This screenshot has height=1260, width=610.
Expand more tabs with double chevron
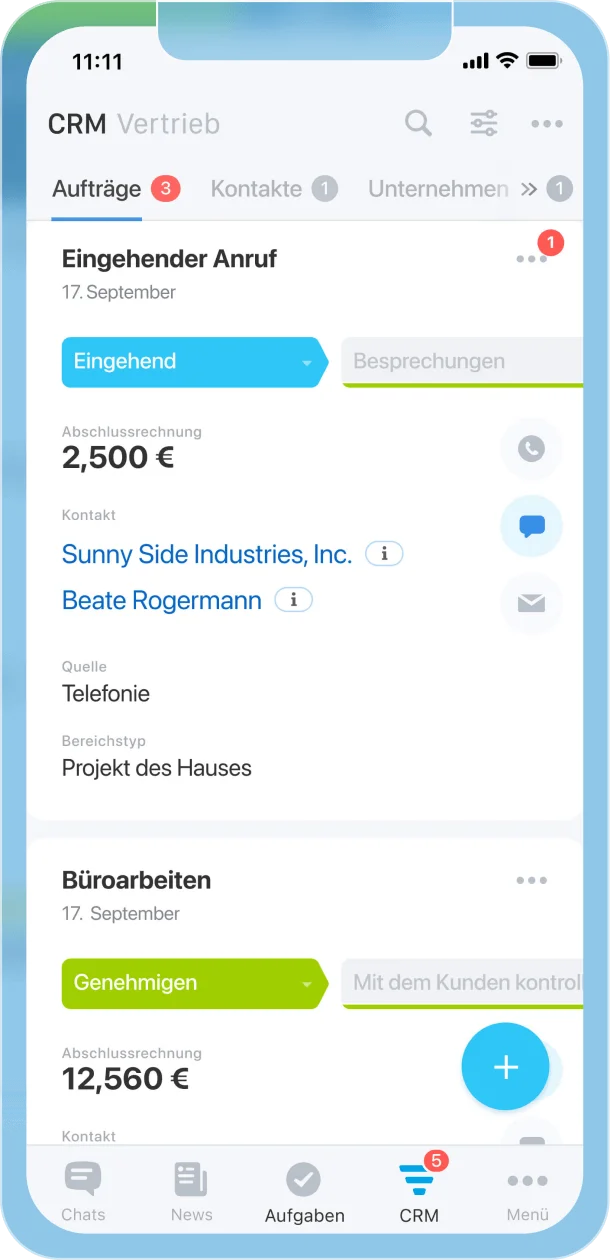point(529,189)
